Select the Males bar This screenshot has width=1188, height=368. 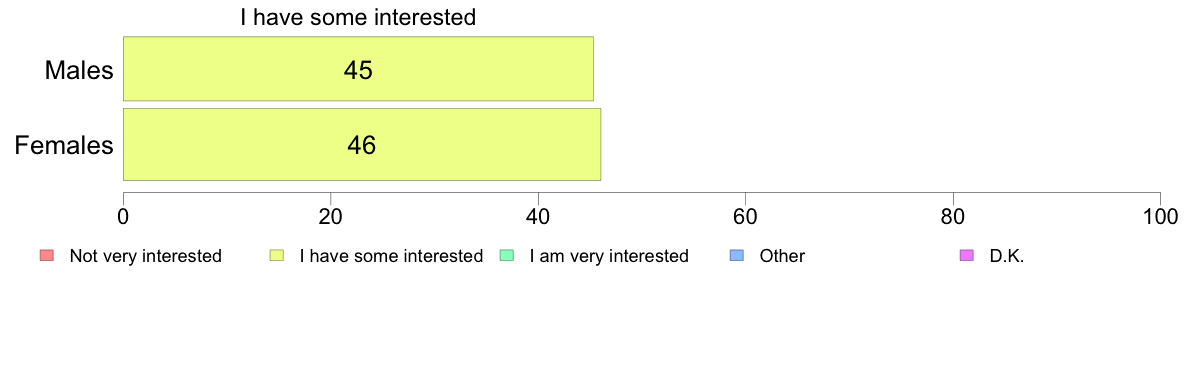[x=358, y=69]
